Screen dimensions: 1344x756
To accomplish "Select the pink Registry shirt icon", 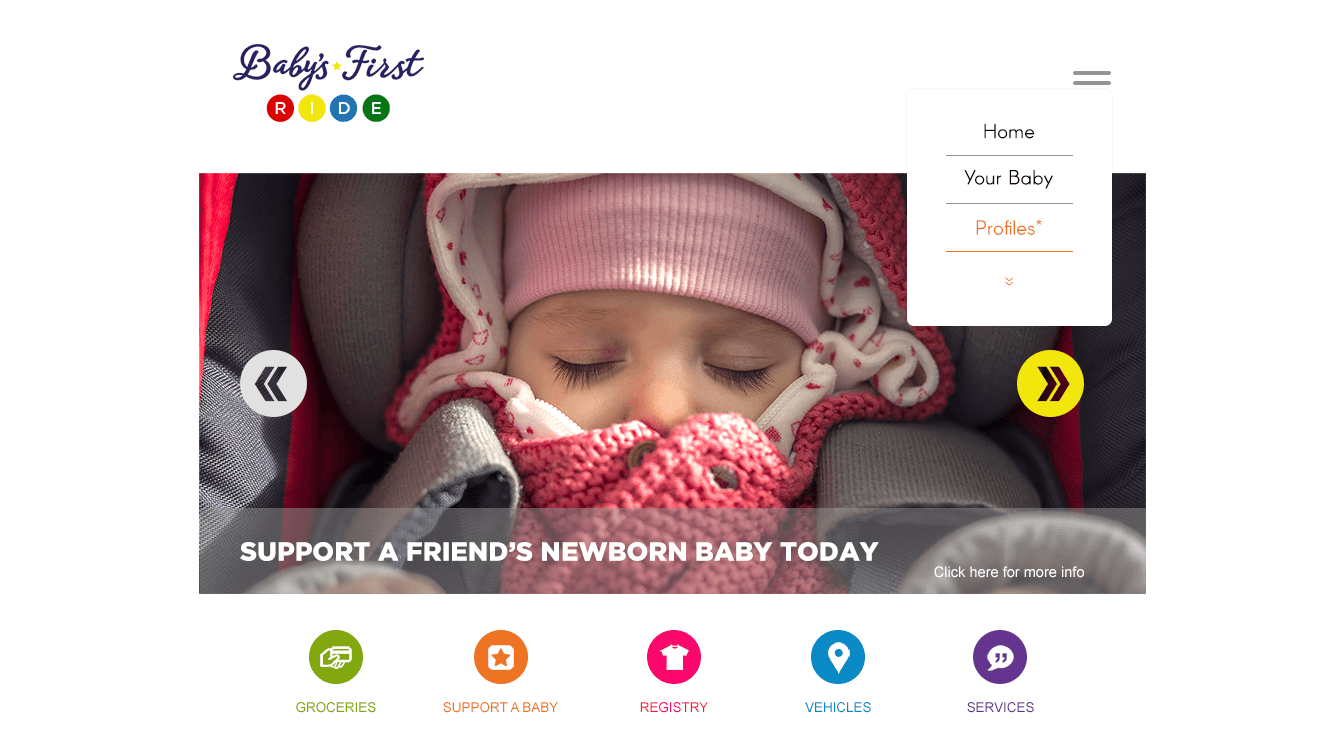I will [674, 657].
